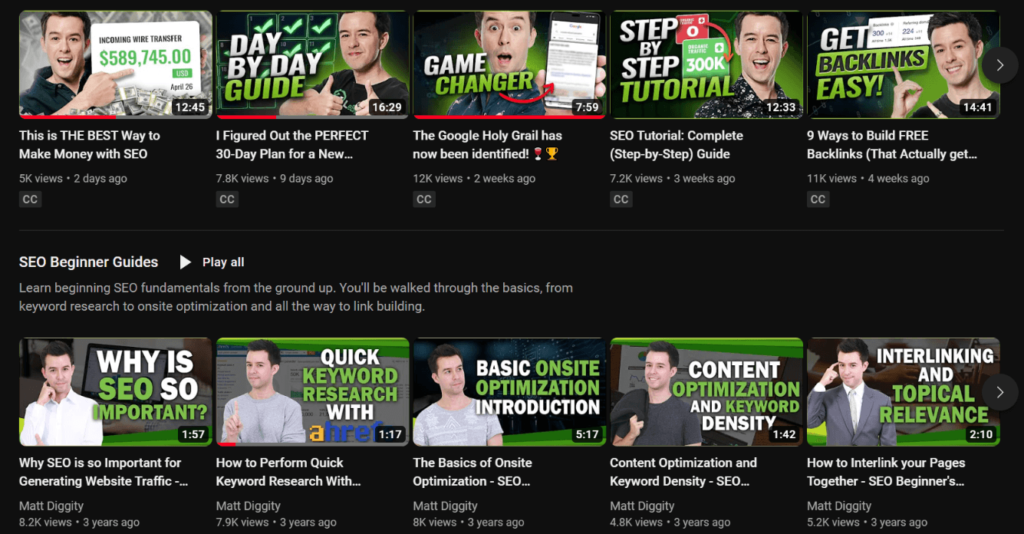Click Matt Diggity channel name under 'How to Interlink' video
Viewport: 1024px width, 534px height.
pos(839,506)
